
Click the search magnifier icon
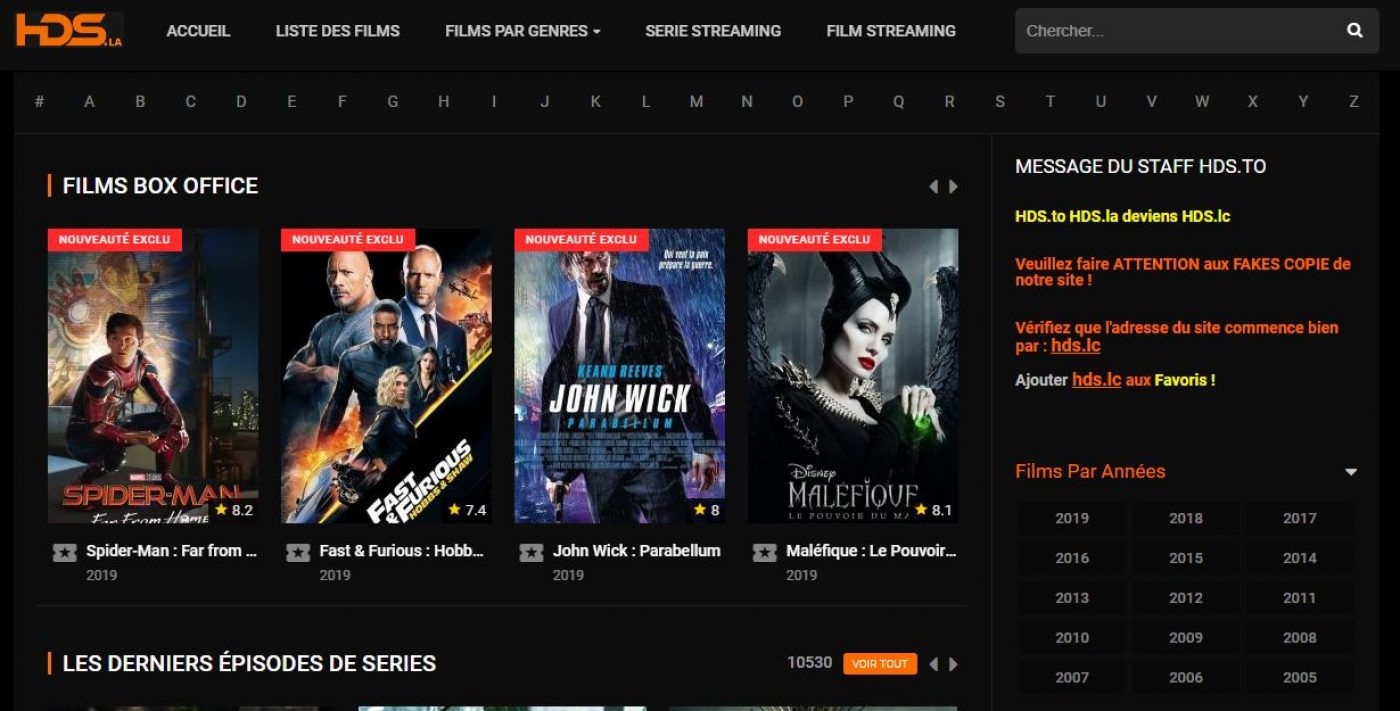tap(1355, 31)
